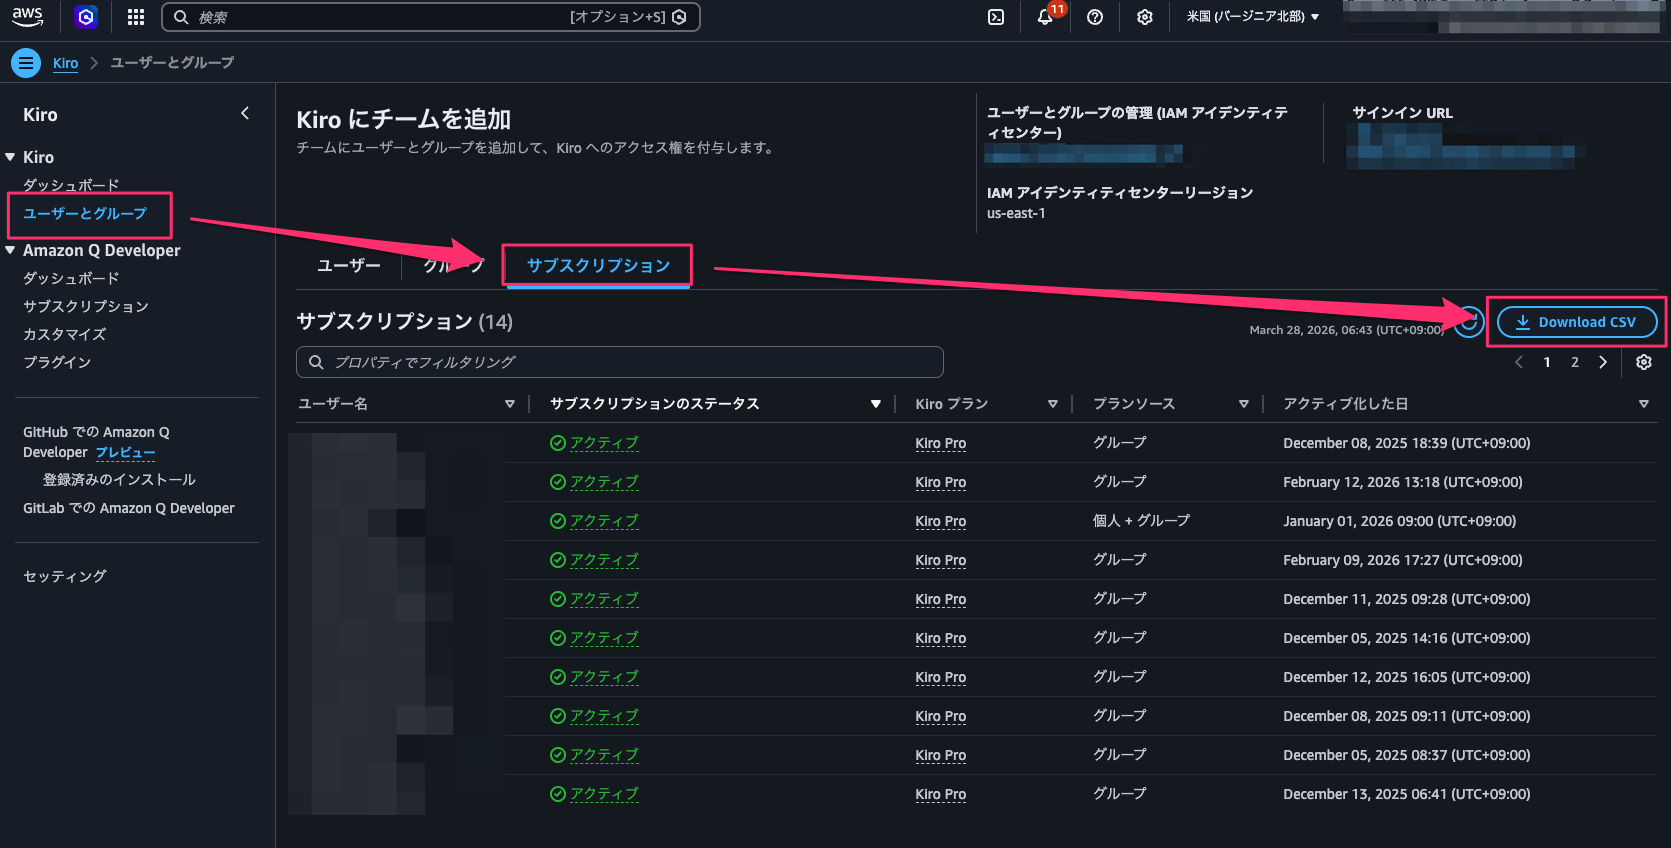Screen dimensions: 1671x848
Task: Open ダッシュボード under Amazon Q Developer
Action: point(71,278)
